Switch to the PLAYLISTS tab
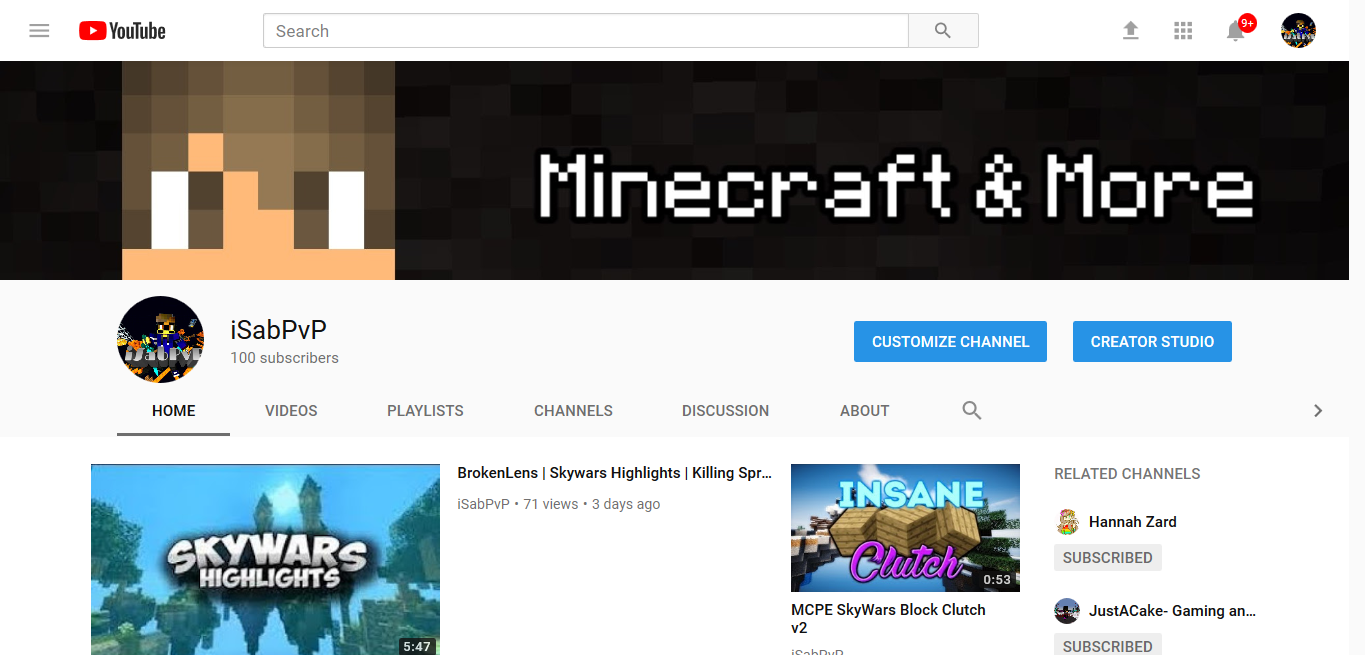 point(425,411)
